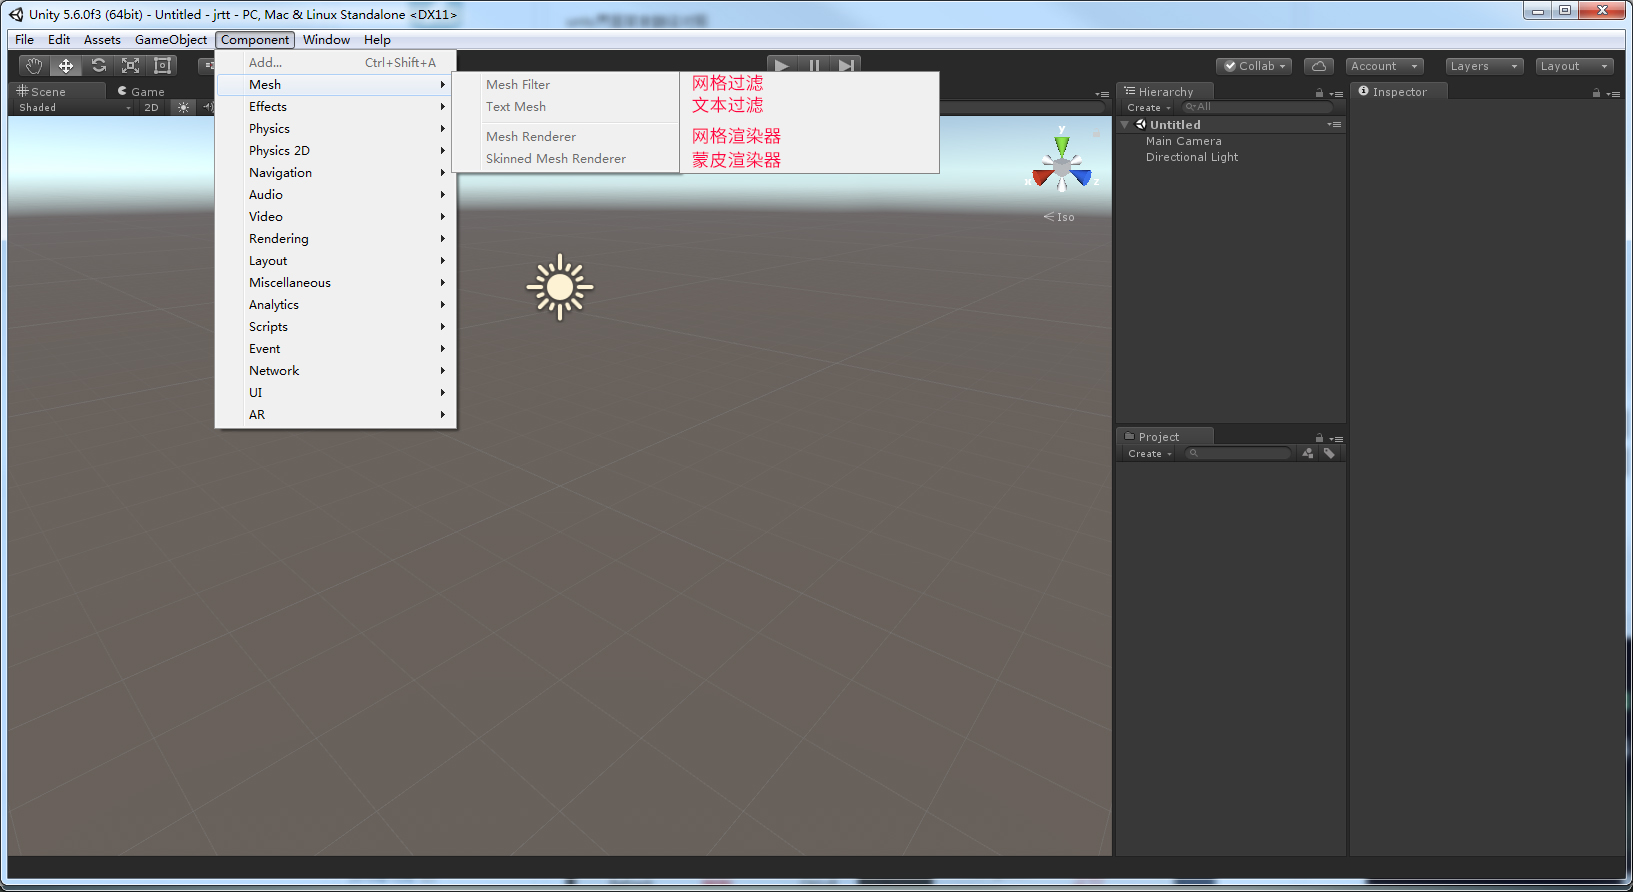
Task: Select the Rotate tool
Action: [98, 66]
